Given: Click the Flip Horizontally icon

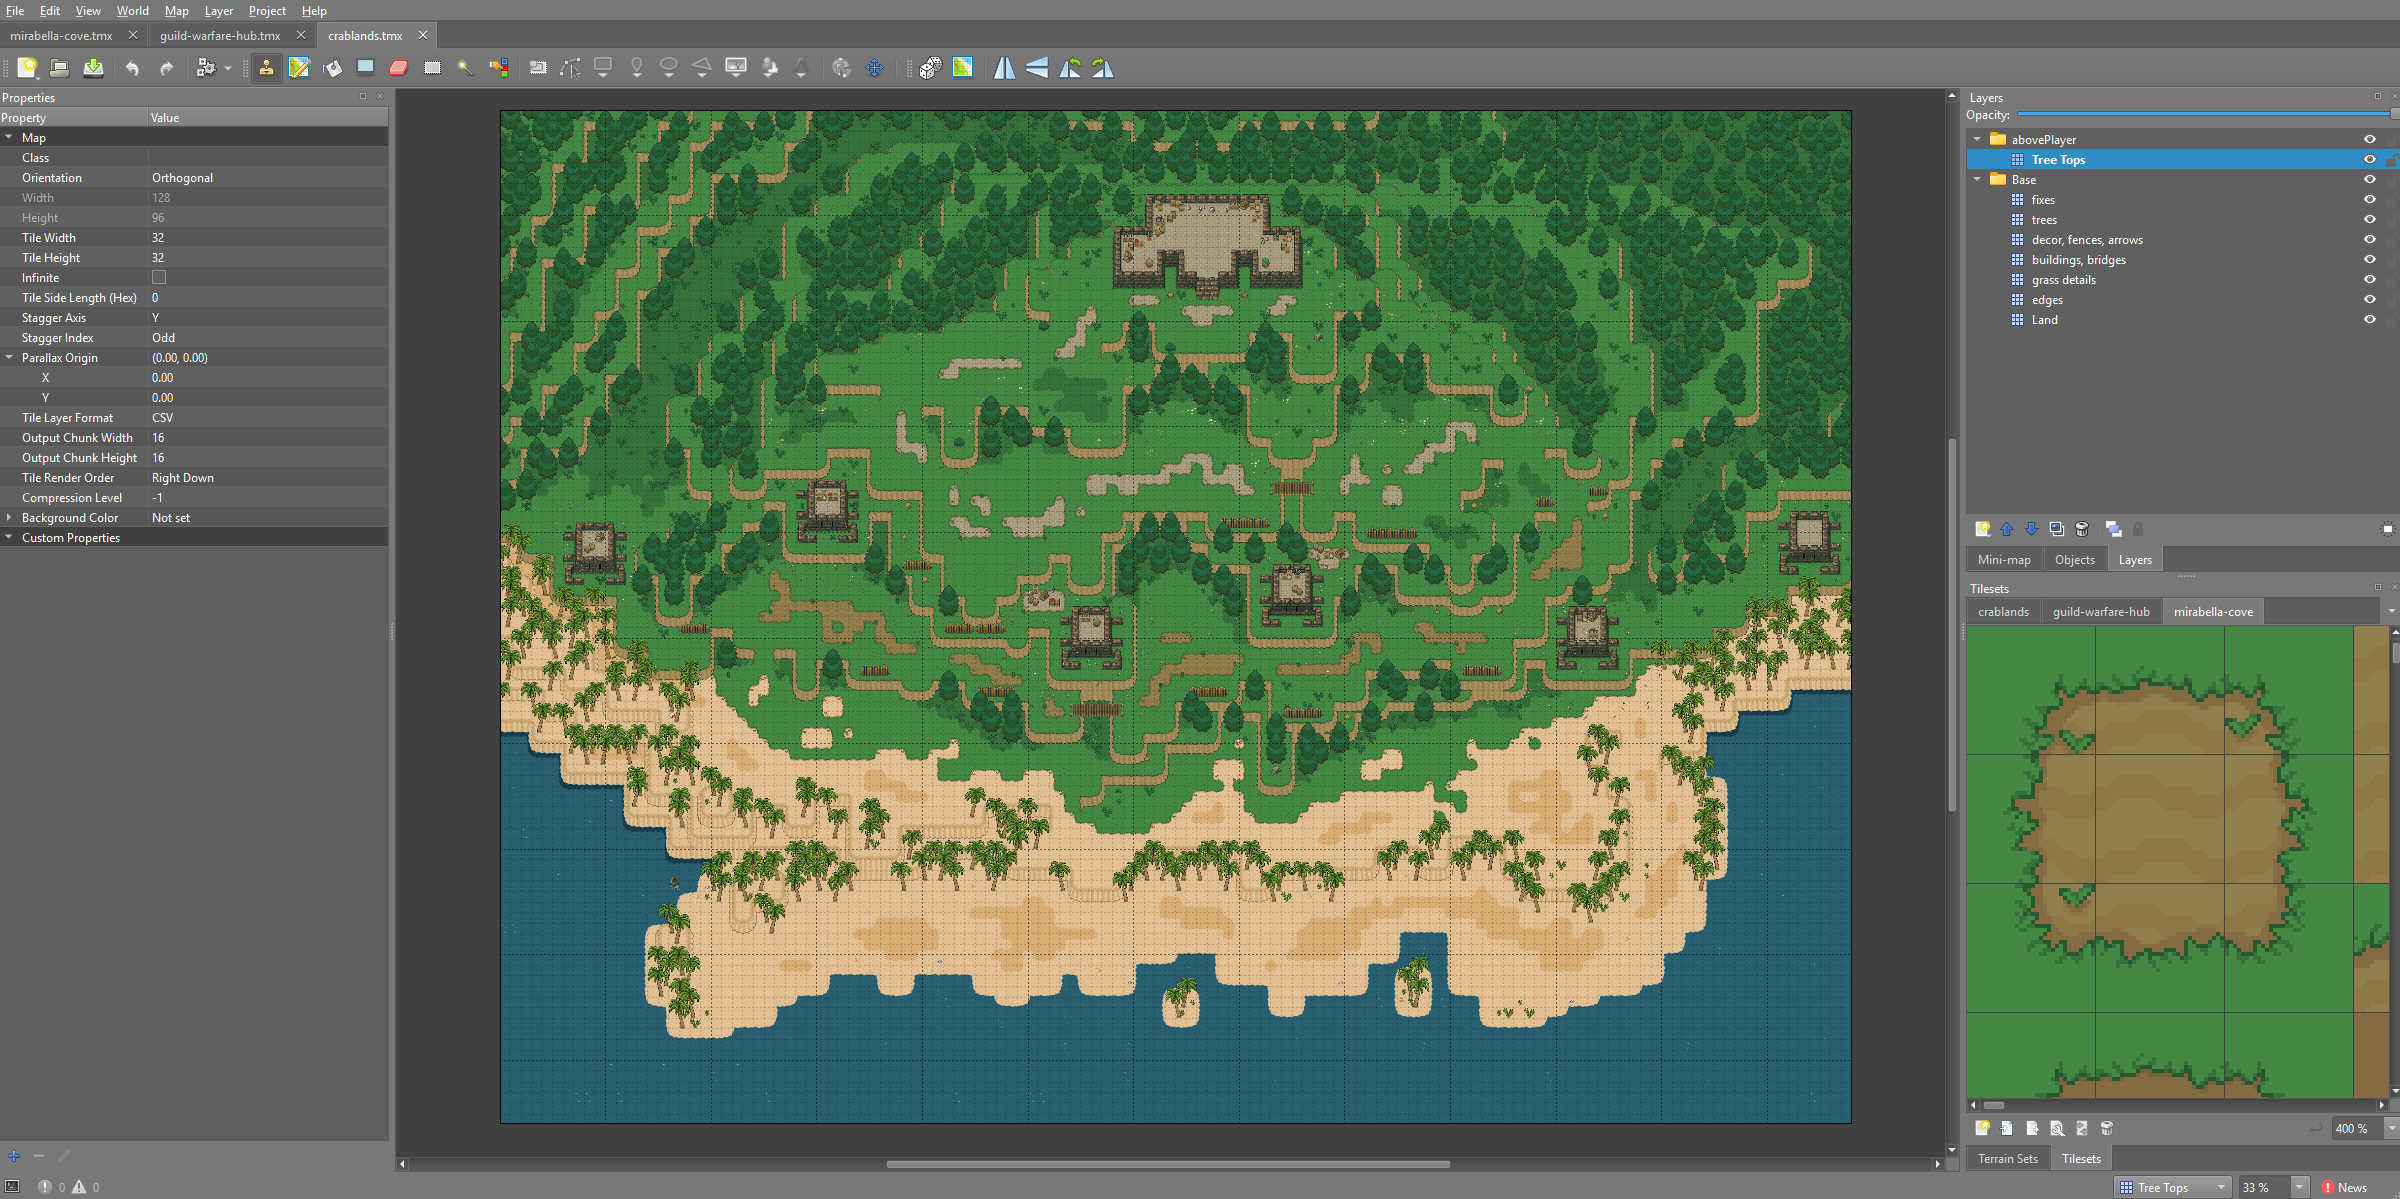Looking at the screenshot, I should point(1004,68).
